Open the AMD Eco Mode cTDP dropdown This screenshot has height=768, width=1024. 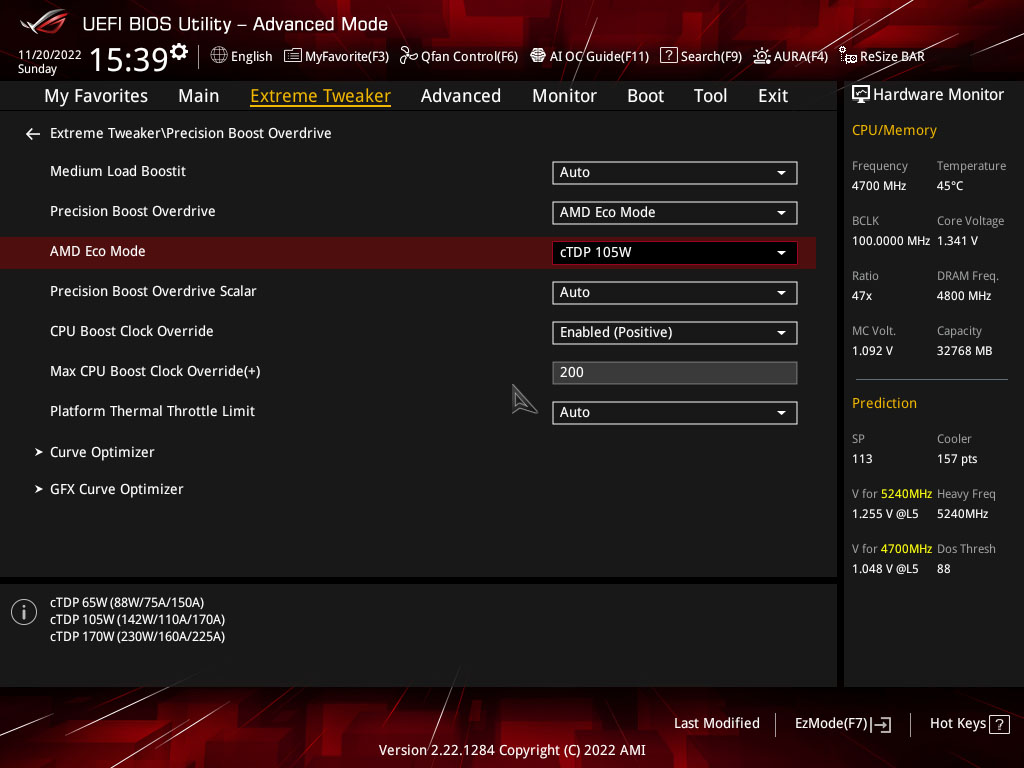[x=675, y=253]
